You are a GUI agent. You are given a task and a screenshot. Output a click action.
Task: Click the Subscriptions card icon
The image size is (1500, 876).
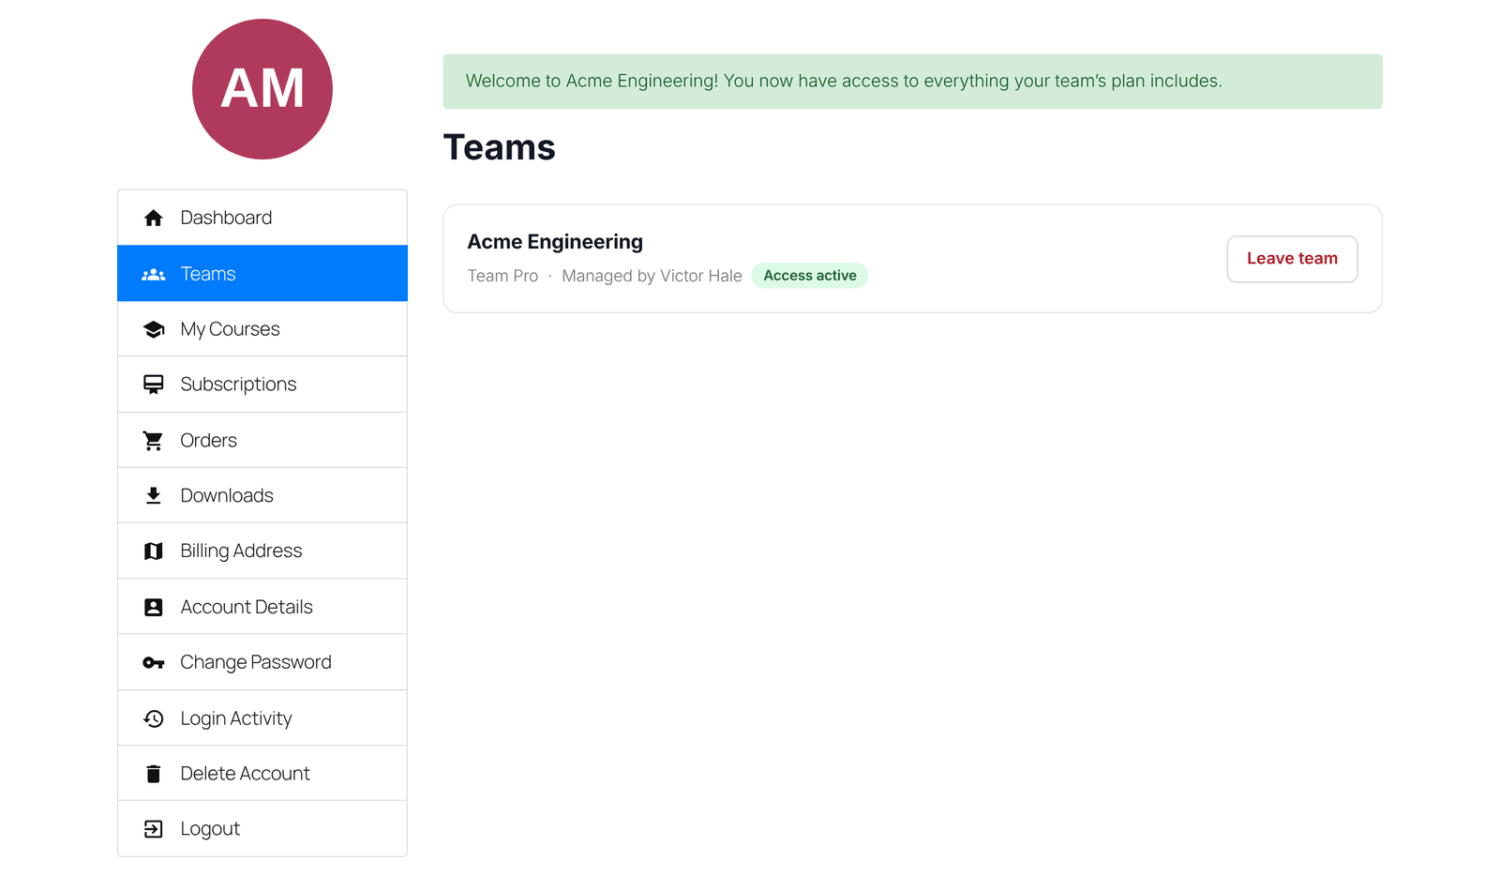(153, 384)
